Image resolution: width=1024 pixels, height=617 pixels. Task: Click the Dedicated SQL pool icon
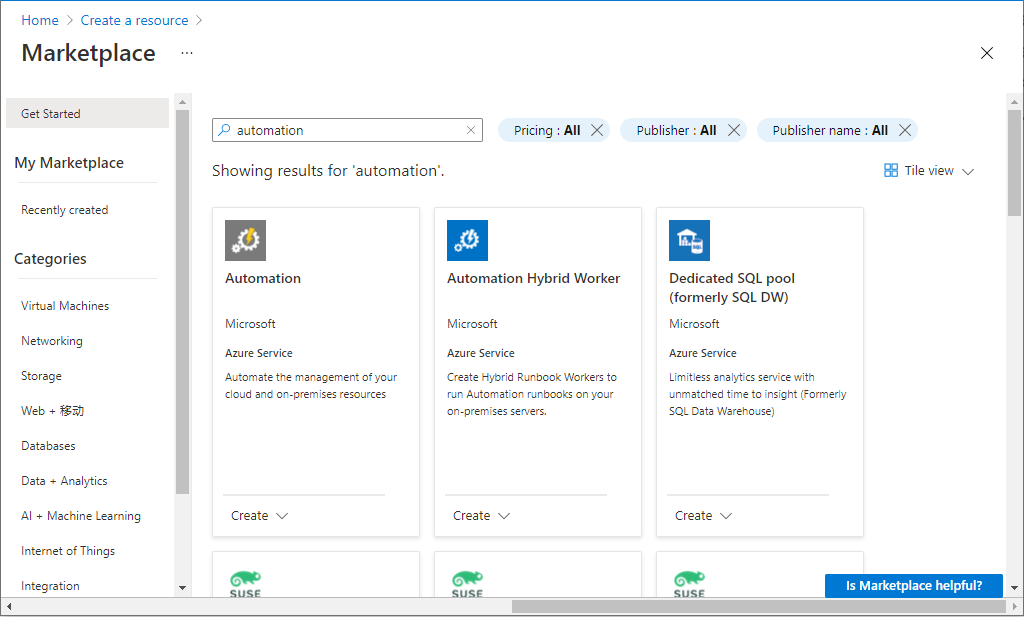point(689,240)
